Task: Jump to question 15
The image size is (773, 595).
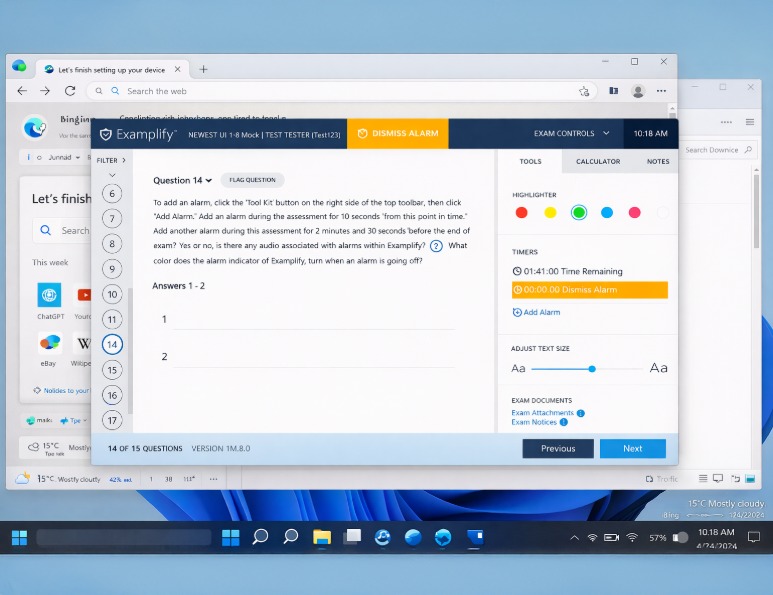Action: pos(112,370)
